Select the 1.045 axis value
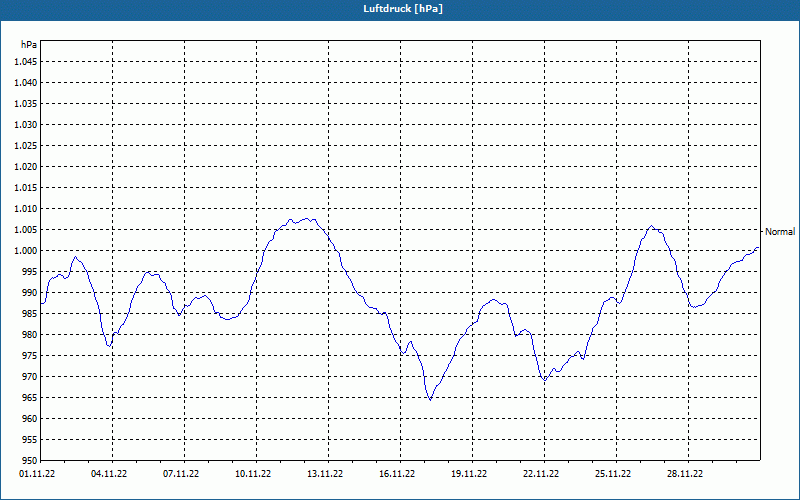 pyautogui.click(x=26, y=62)
